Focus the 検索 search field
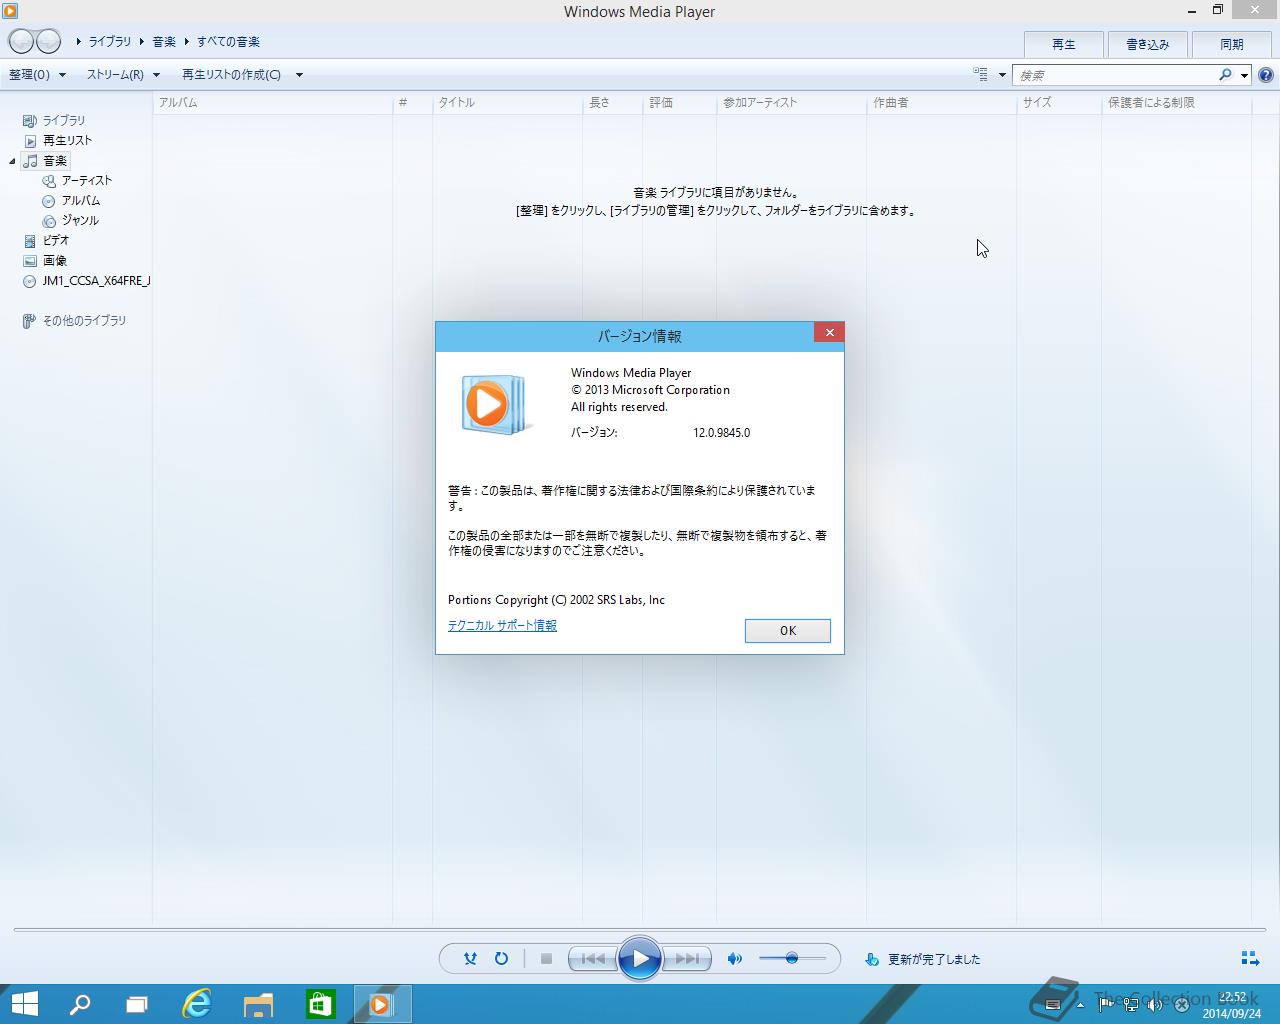 click(1115, 75)
